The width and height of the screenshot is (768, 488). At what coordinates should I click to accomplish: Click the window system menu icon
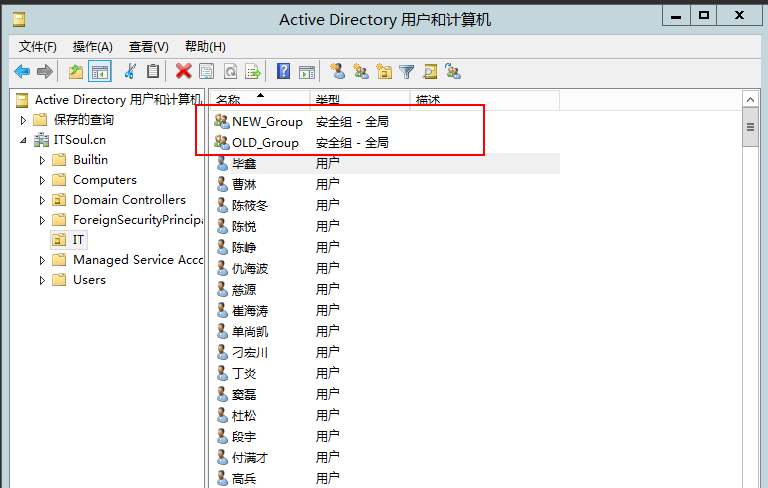[x=19, y=20]
